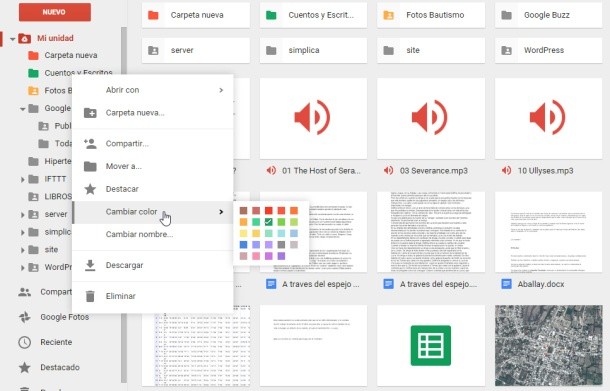Click the Destacado star icon in sidebar
This screenshot has width=610, height=391.
(25, 367)
